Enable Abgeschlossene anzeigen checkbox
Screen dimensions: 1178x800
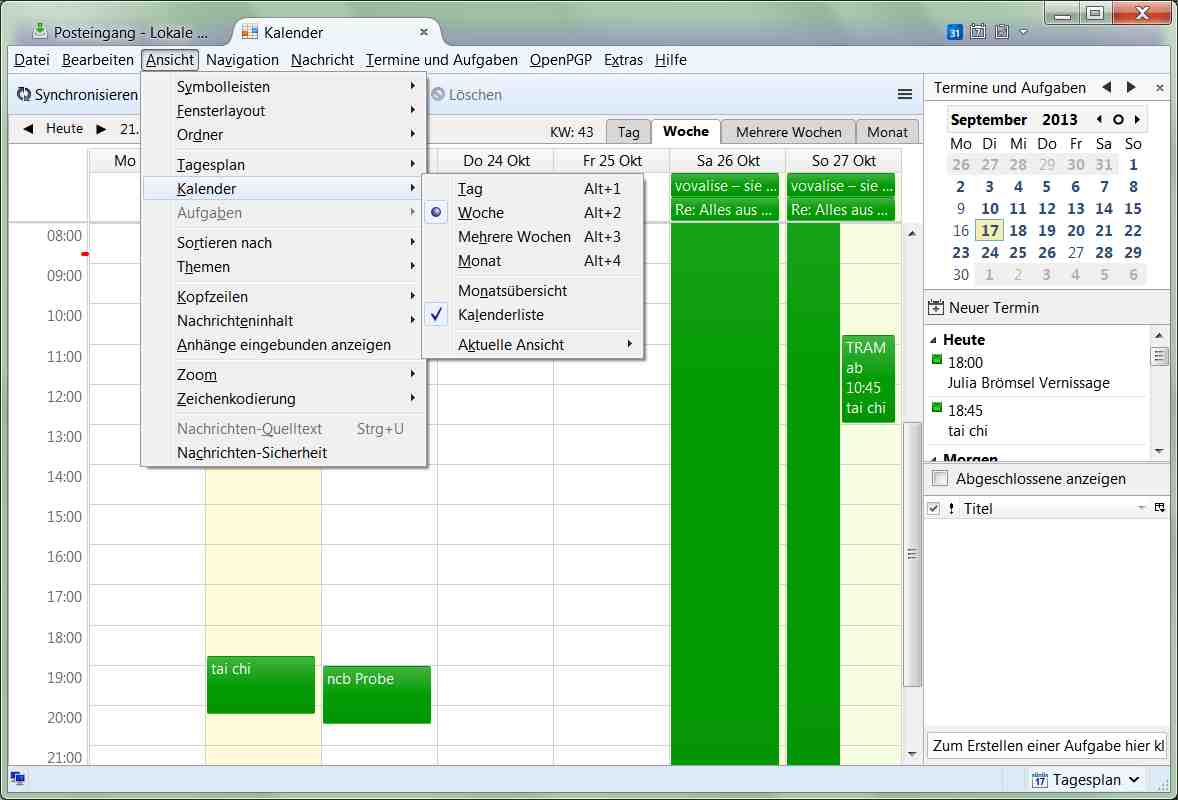pyautogui.click(x=940, y=479)
